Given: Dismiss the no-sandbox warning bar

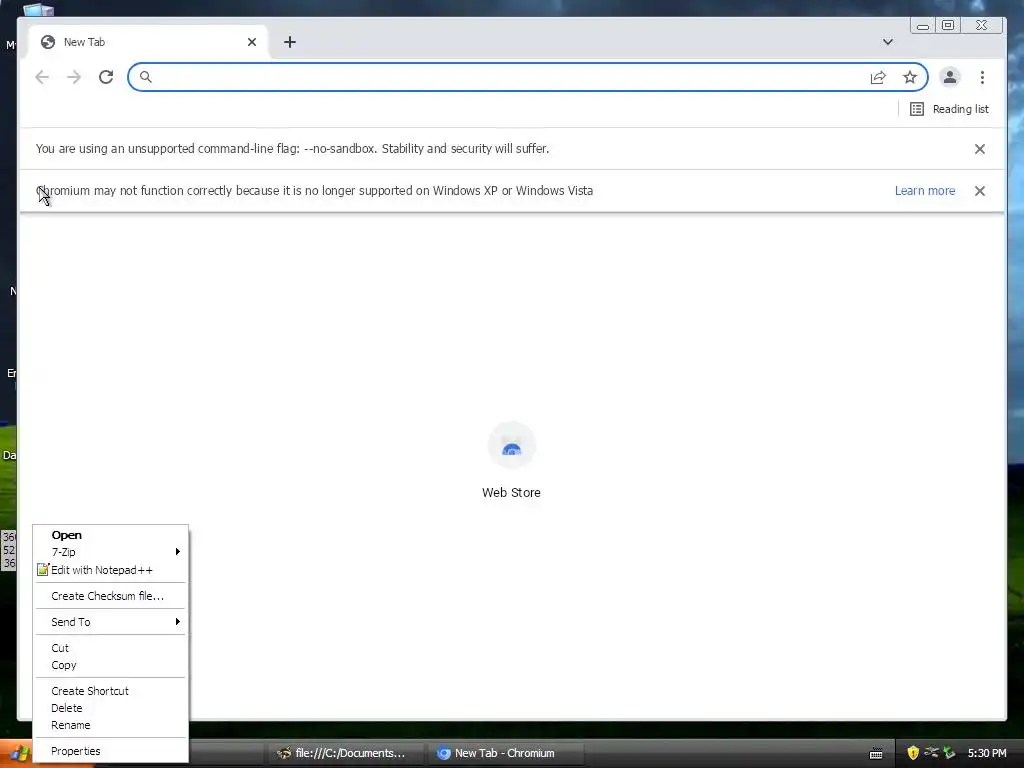Looking at the screenshot, I should point(980,149).
